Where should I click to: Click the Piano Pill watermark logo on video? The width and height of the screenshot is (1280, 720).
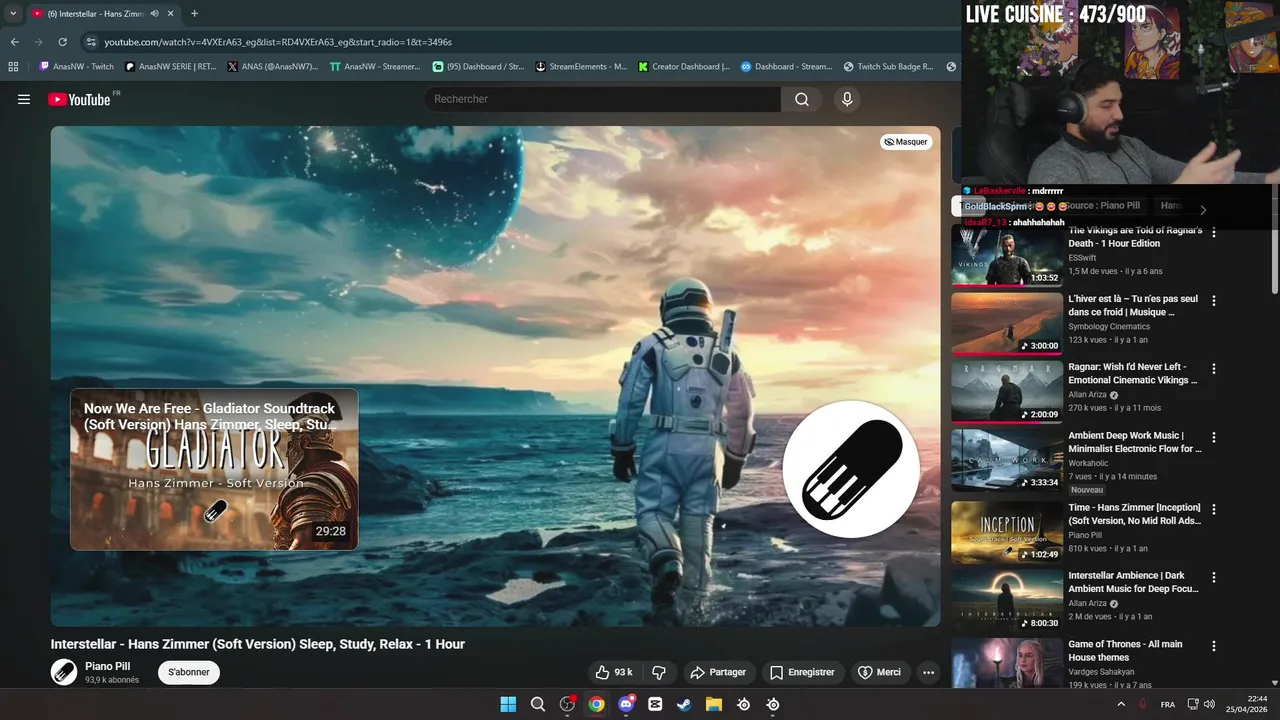(851, 469)
